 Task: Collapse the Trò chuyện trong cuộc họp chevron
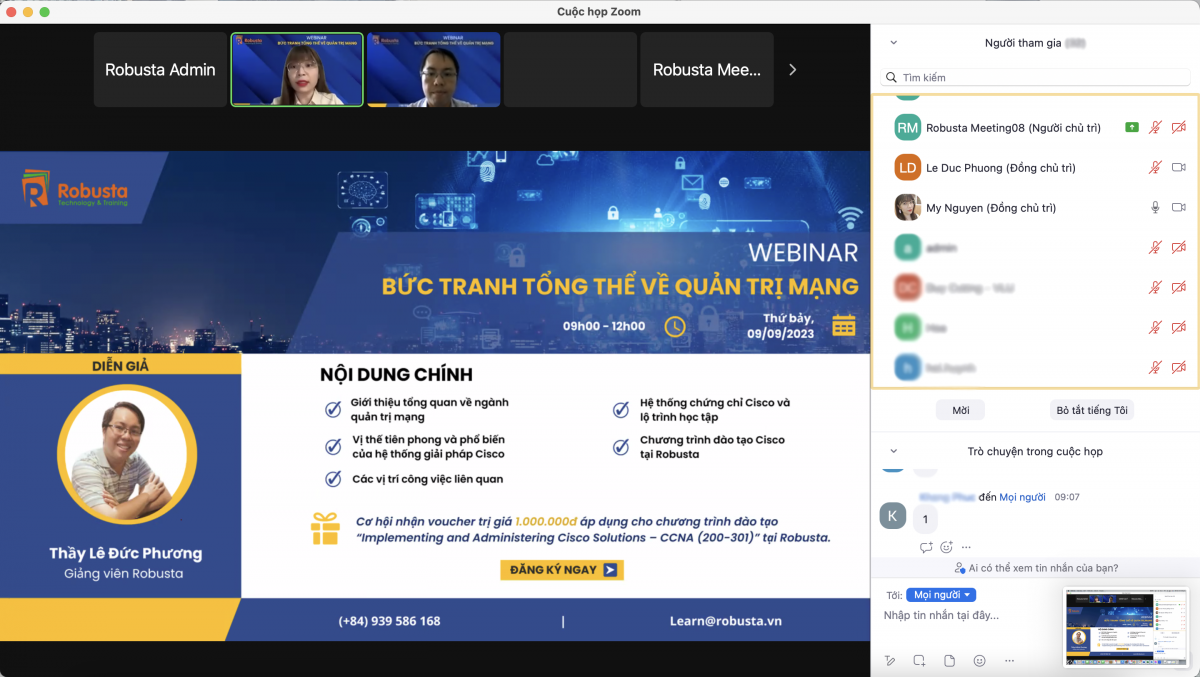point(893,451)
